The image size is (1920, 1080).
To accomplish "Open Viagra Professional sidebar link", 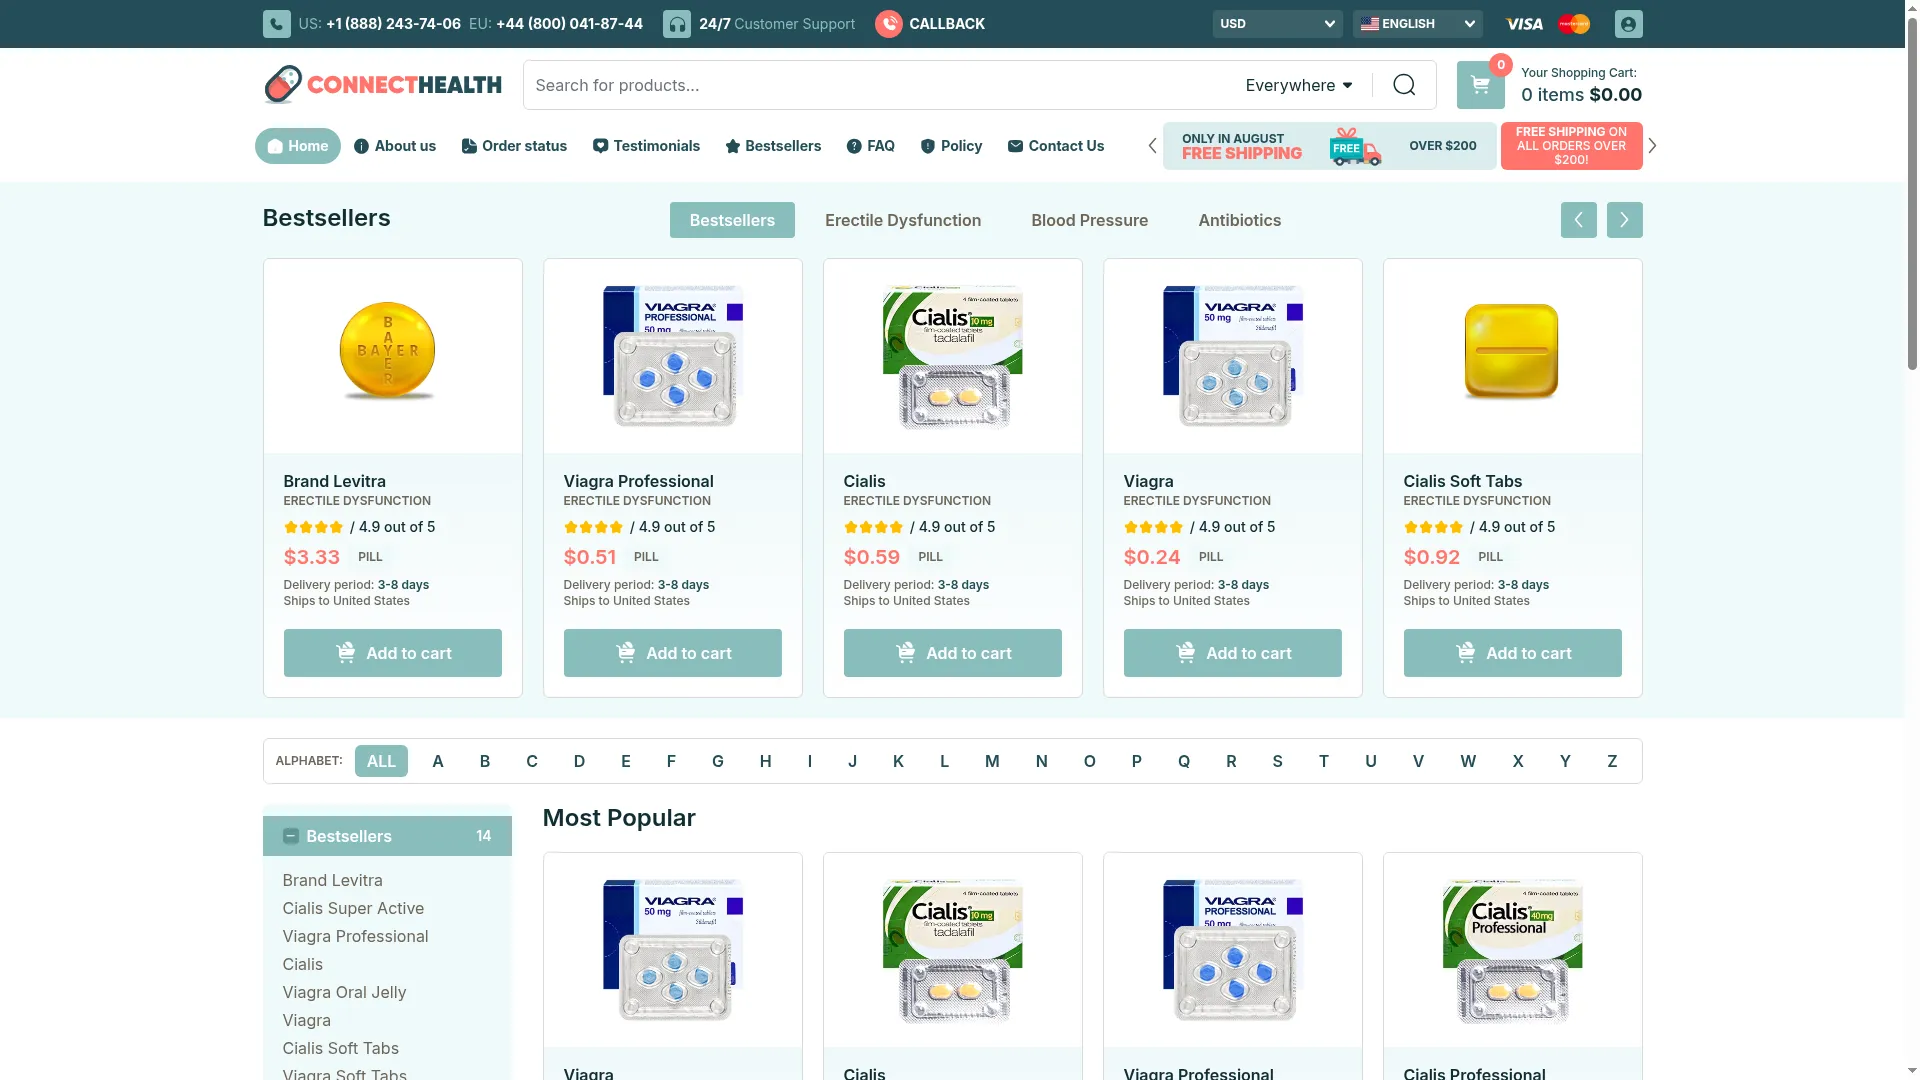I will (355, 936).
